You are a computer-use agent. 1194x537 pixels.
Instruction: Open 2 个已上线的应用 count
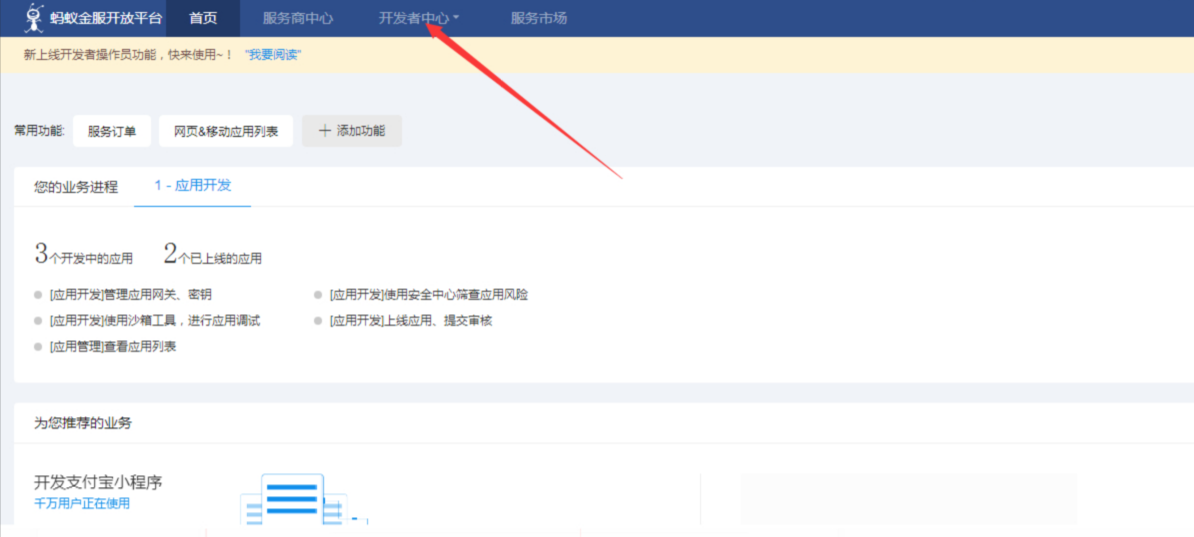point(213,256)
